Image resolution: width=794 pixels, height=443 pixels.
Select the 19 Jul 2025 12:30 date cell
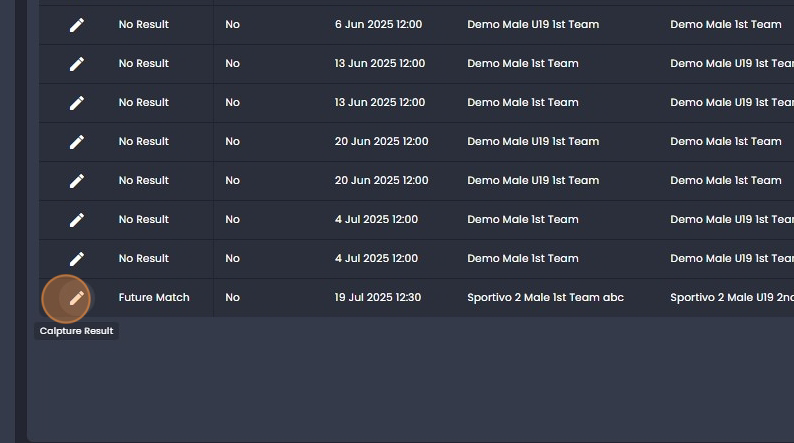tap(378, 297)
